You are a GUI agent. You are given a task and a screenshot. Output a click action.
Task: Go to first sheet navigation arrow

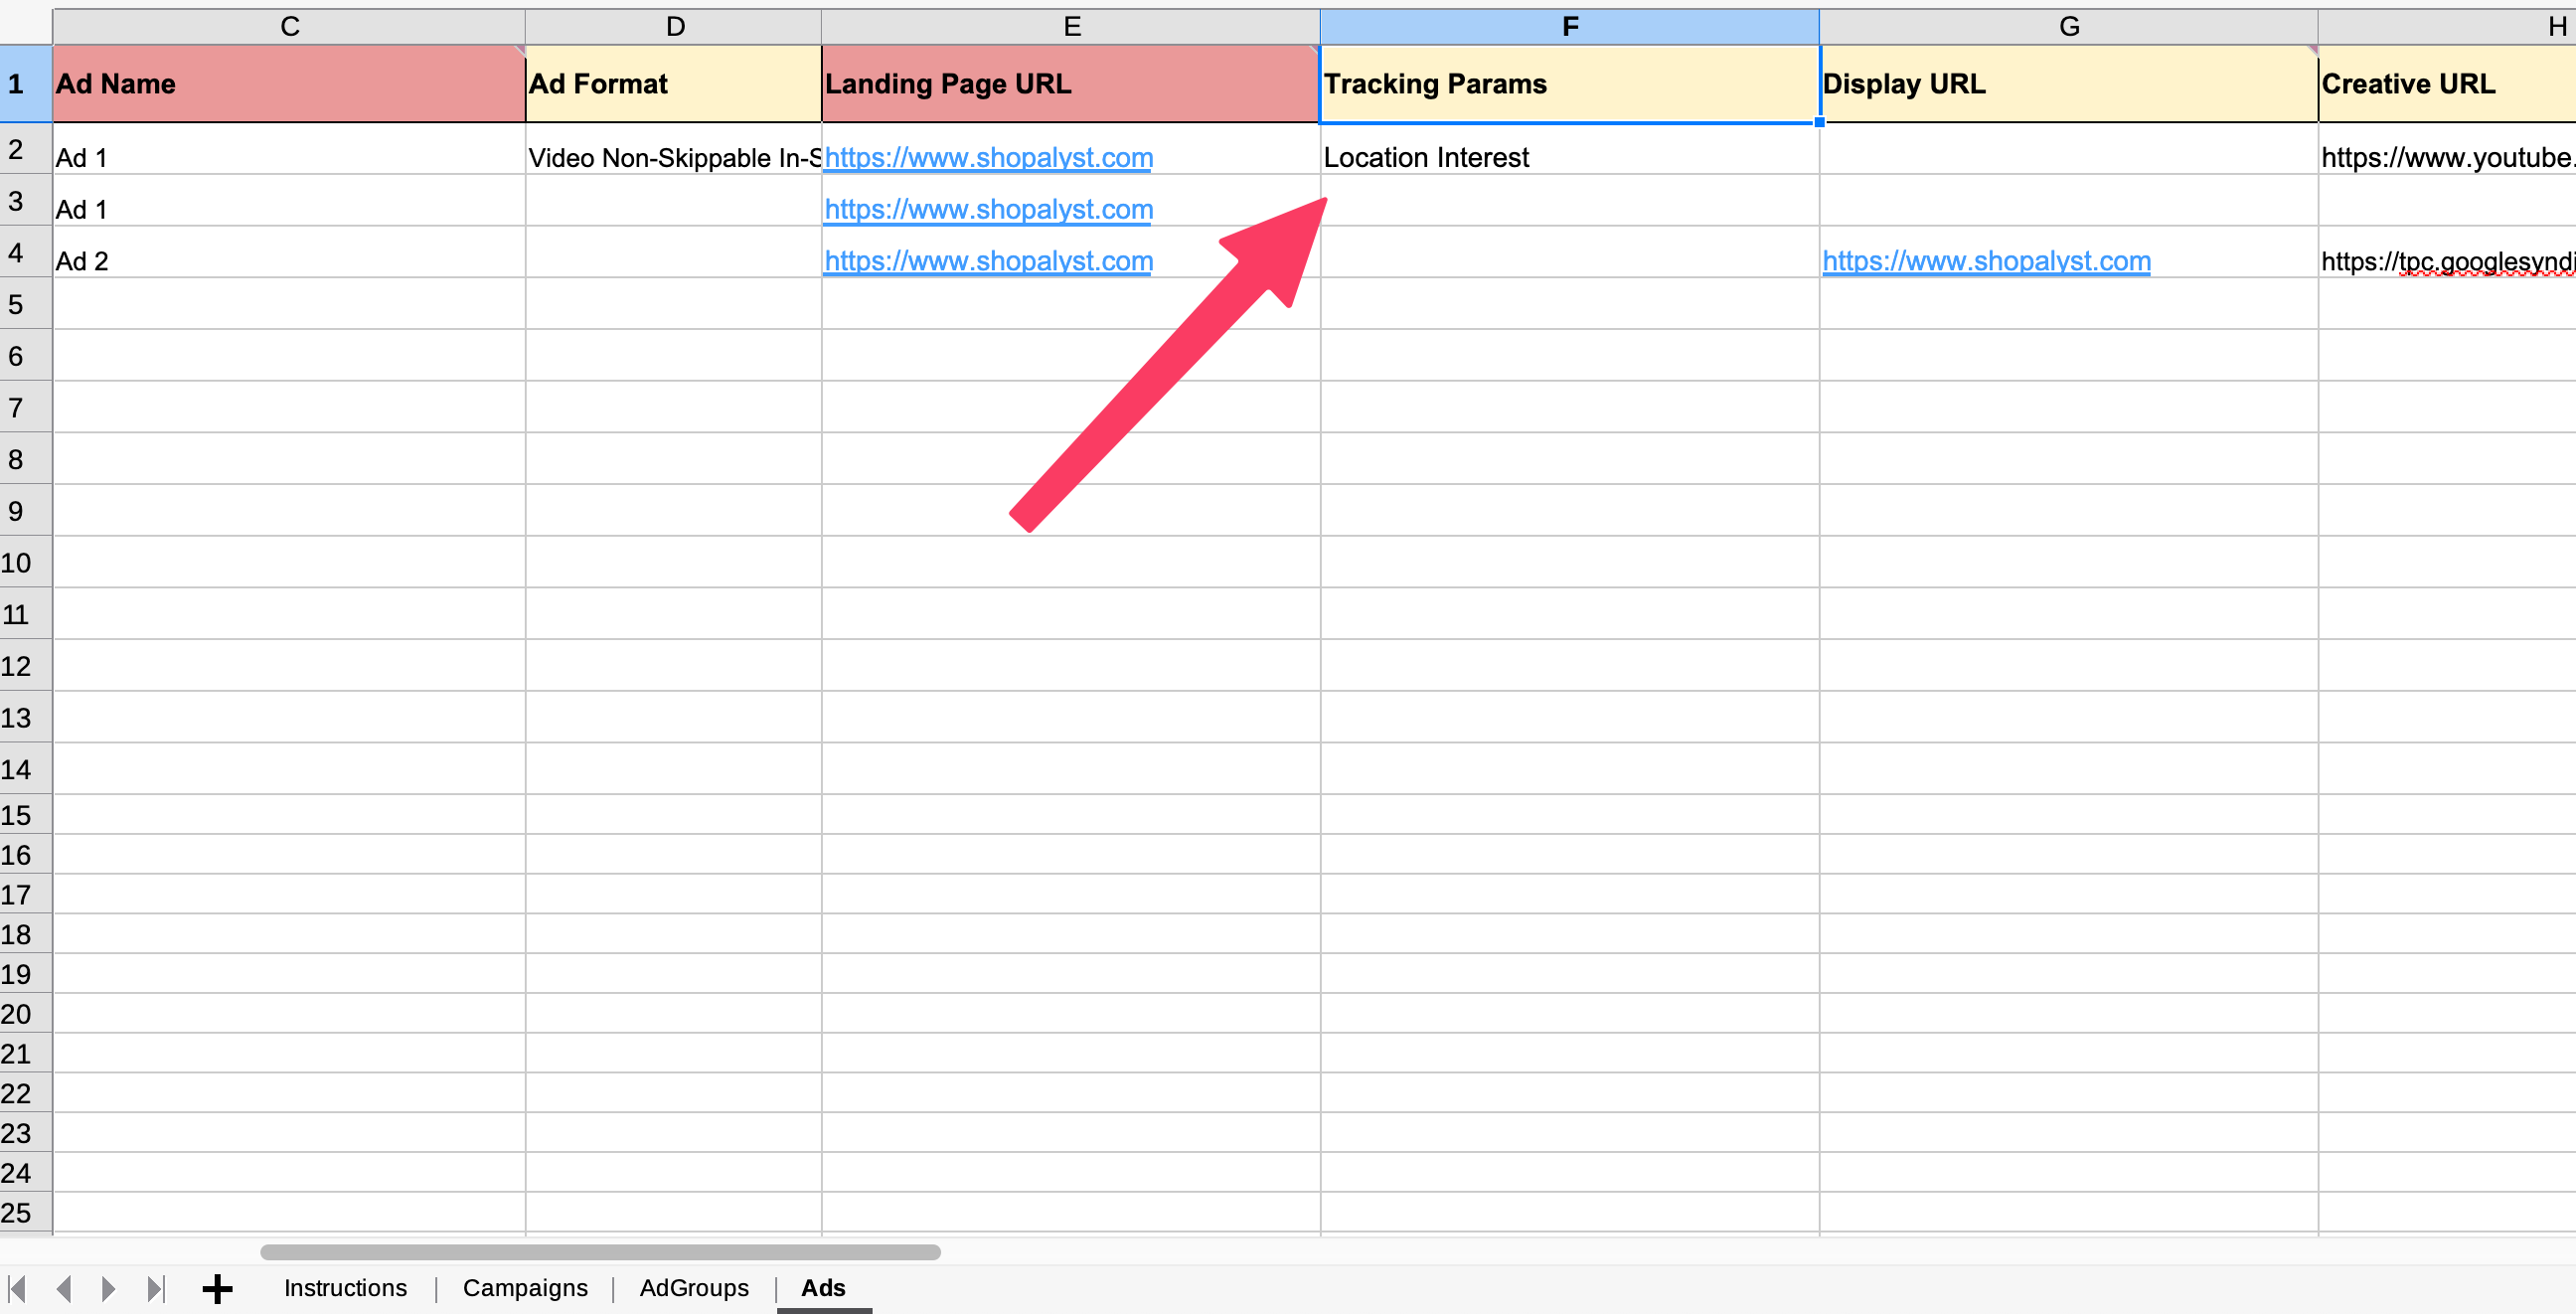[17, 1288]
